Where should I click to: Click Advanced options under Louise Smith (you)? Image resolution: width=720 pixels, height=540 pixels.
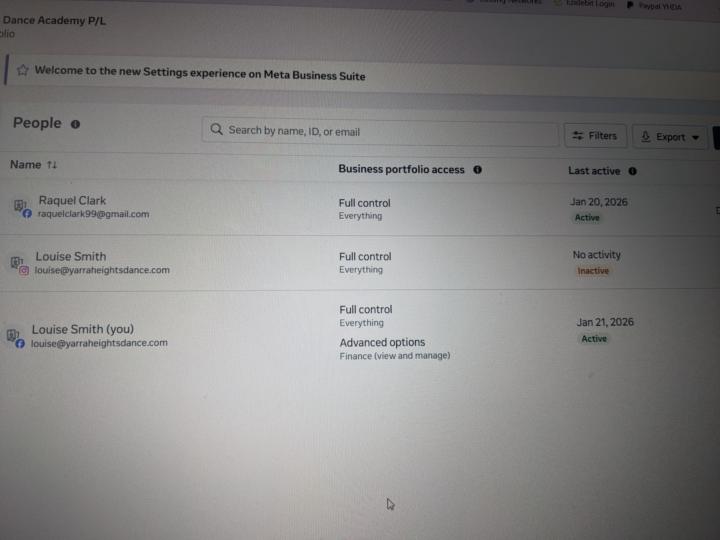pos(382,343)
